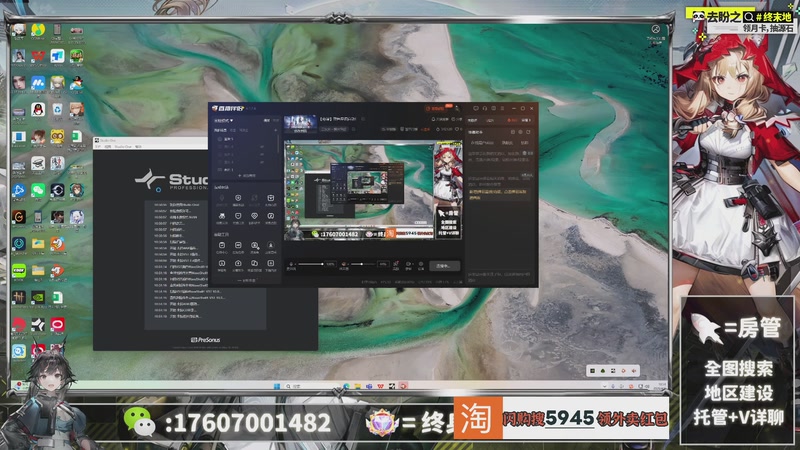Image resolution: width=800 pixels, height=450 pixels.
Task: Click the add source button under the source list
Action: 246,176
